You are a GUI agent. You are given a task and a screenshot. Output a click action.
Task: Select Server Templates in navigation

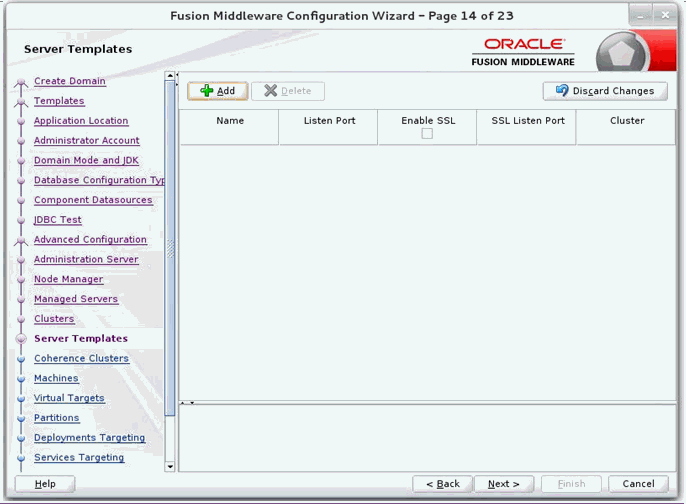[x=81, y=339]
